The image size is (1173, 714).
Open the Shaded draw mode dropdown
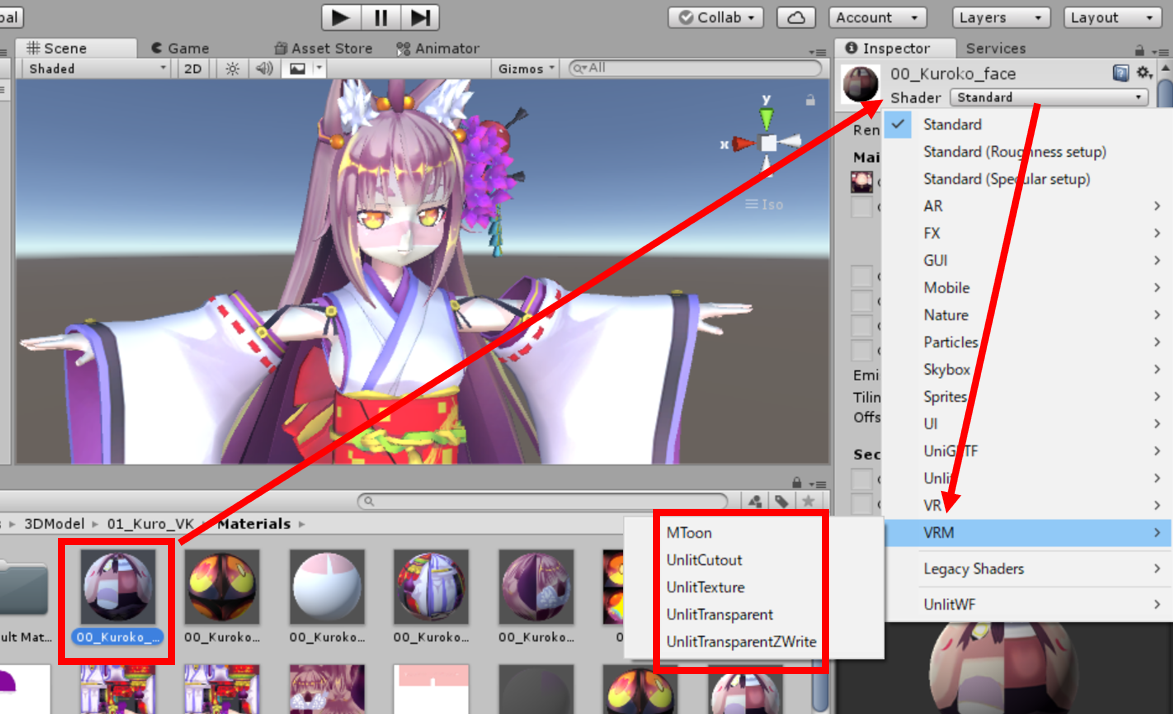[x=96, y=69]
